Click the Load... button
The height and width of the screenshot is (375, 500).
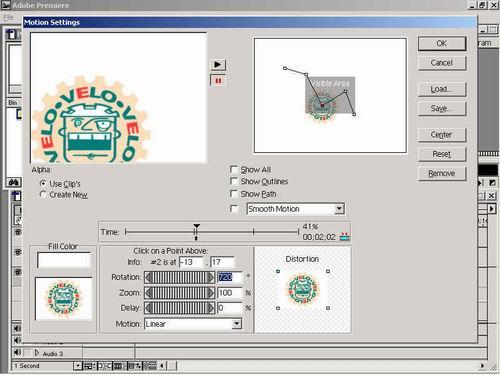click(442, 89)
